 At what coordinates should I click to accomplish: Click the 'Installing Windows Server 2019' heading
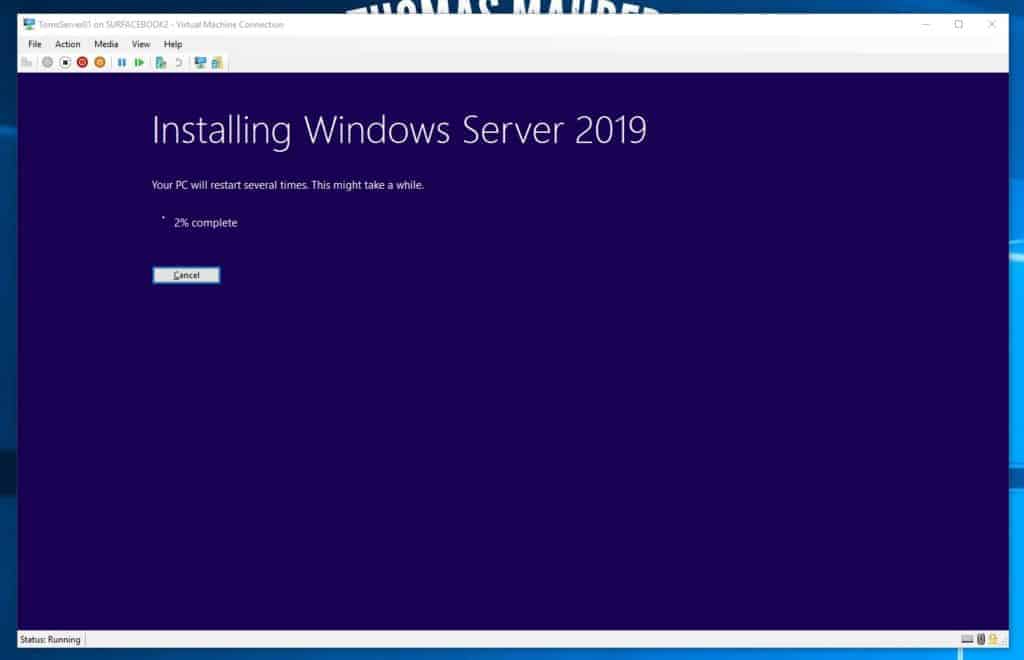pos(399,130)
